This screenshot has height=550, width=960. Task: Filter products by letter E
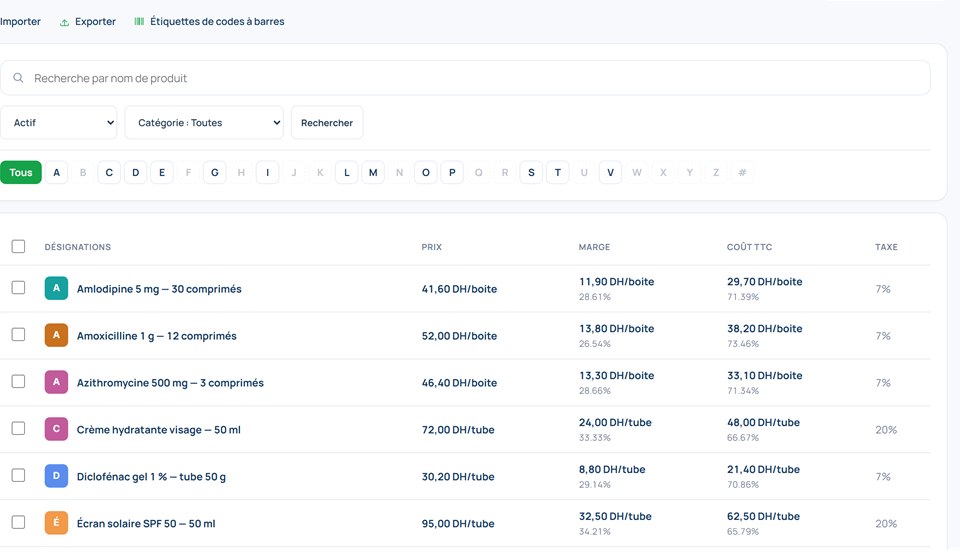[x=162, y=172]
